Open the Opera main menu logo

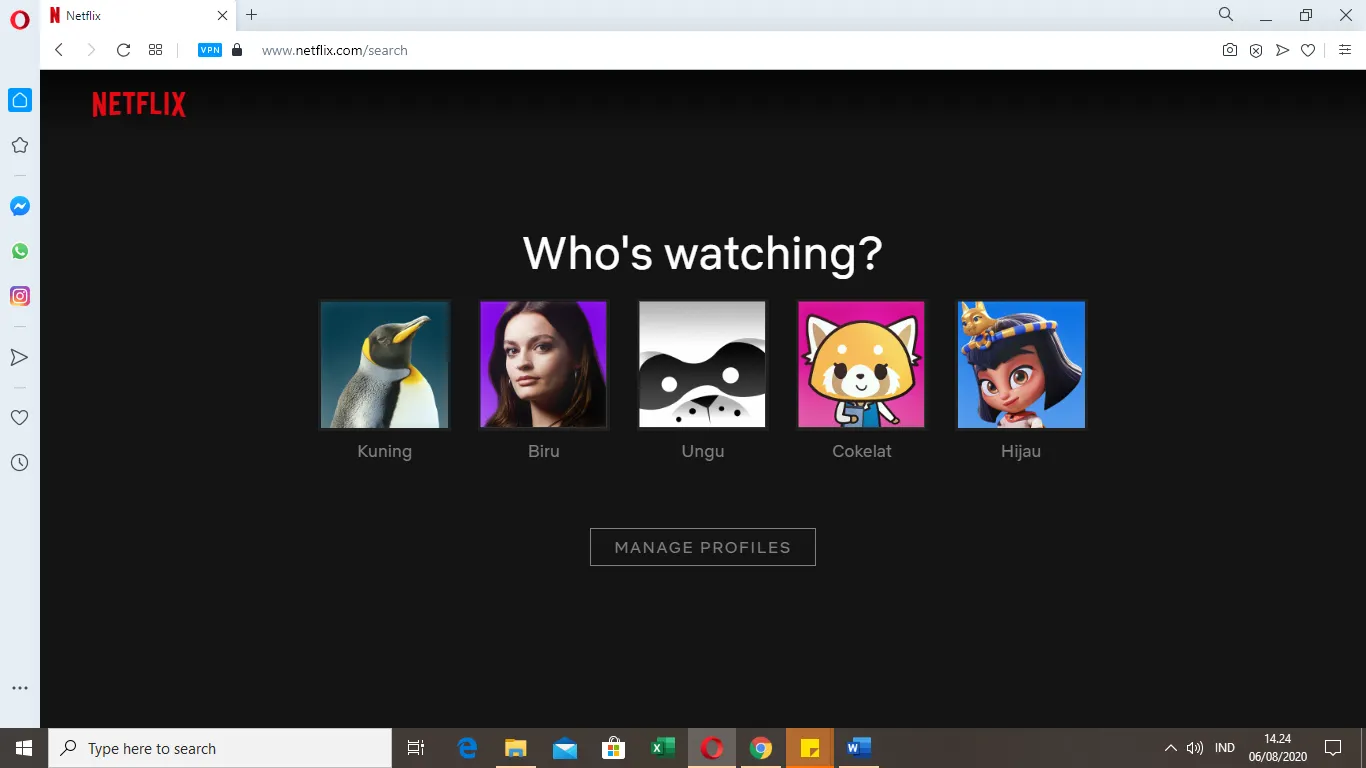[x=20, y=20]
